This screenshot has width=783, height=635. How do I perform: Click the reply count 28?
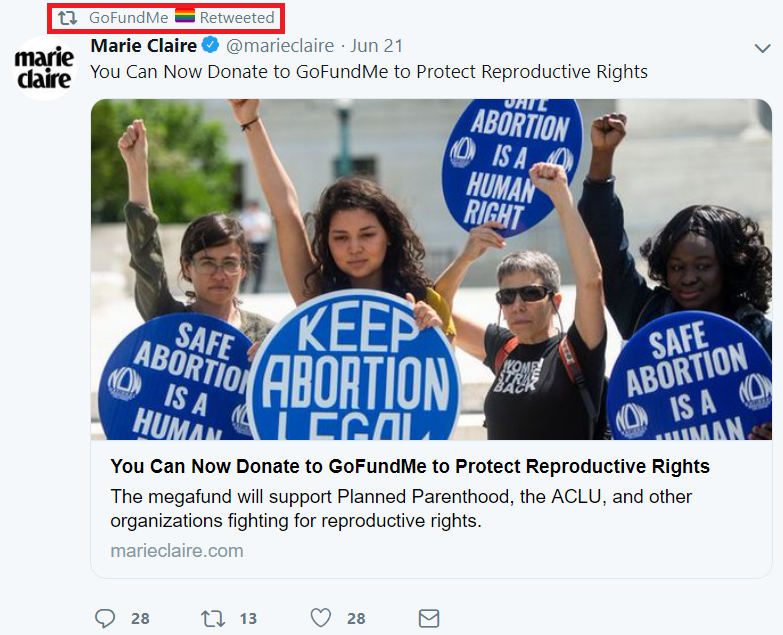[140, 619]
